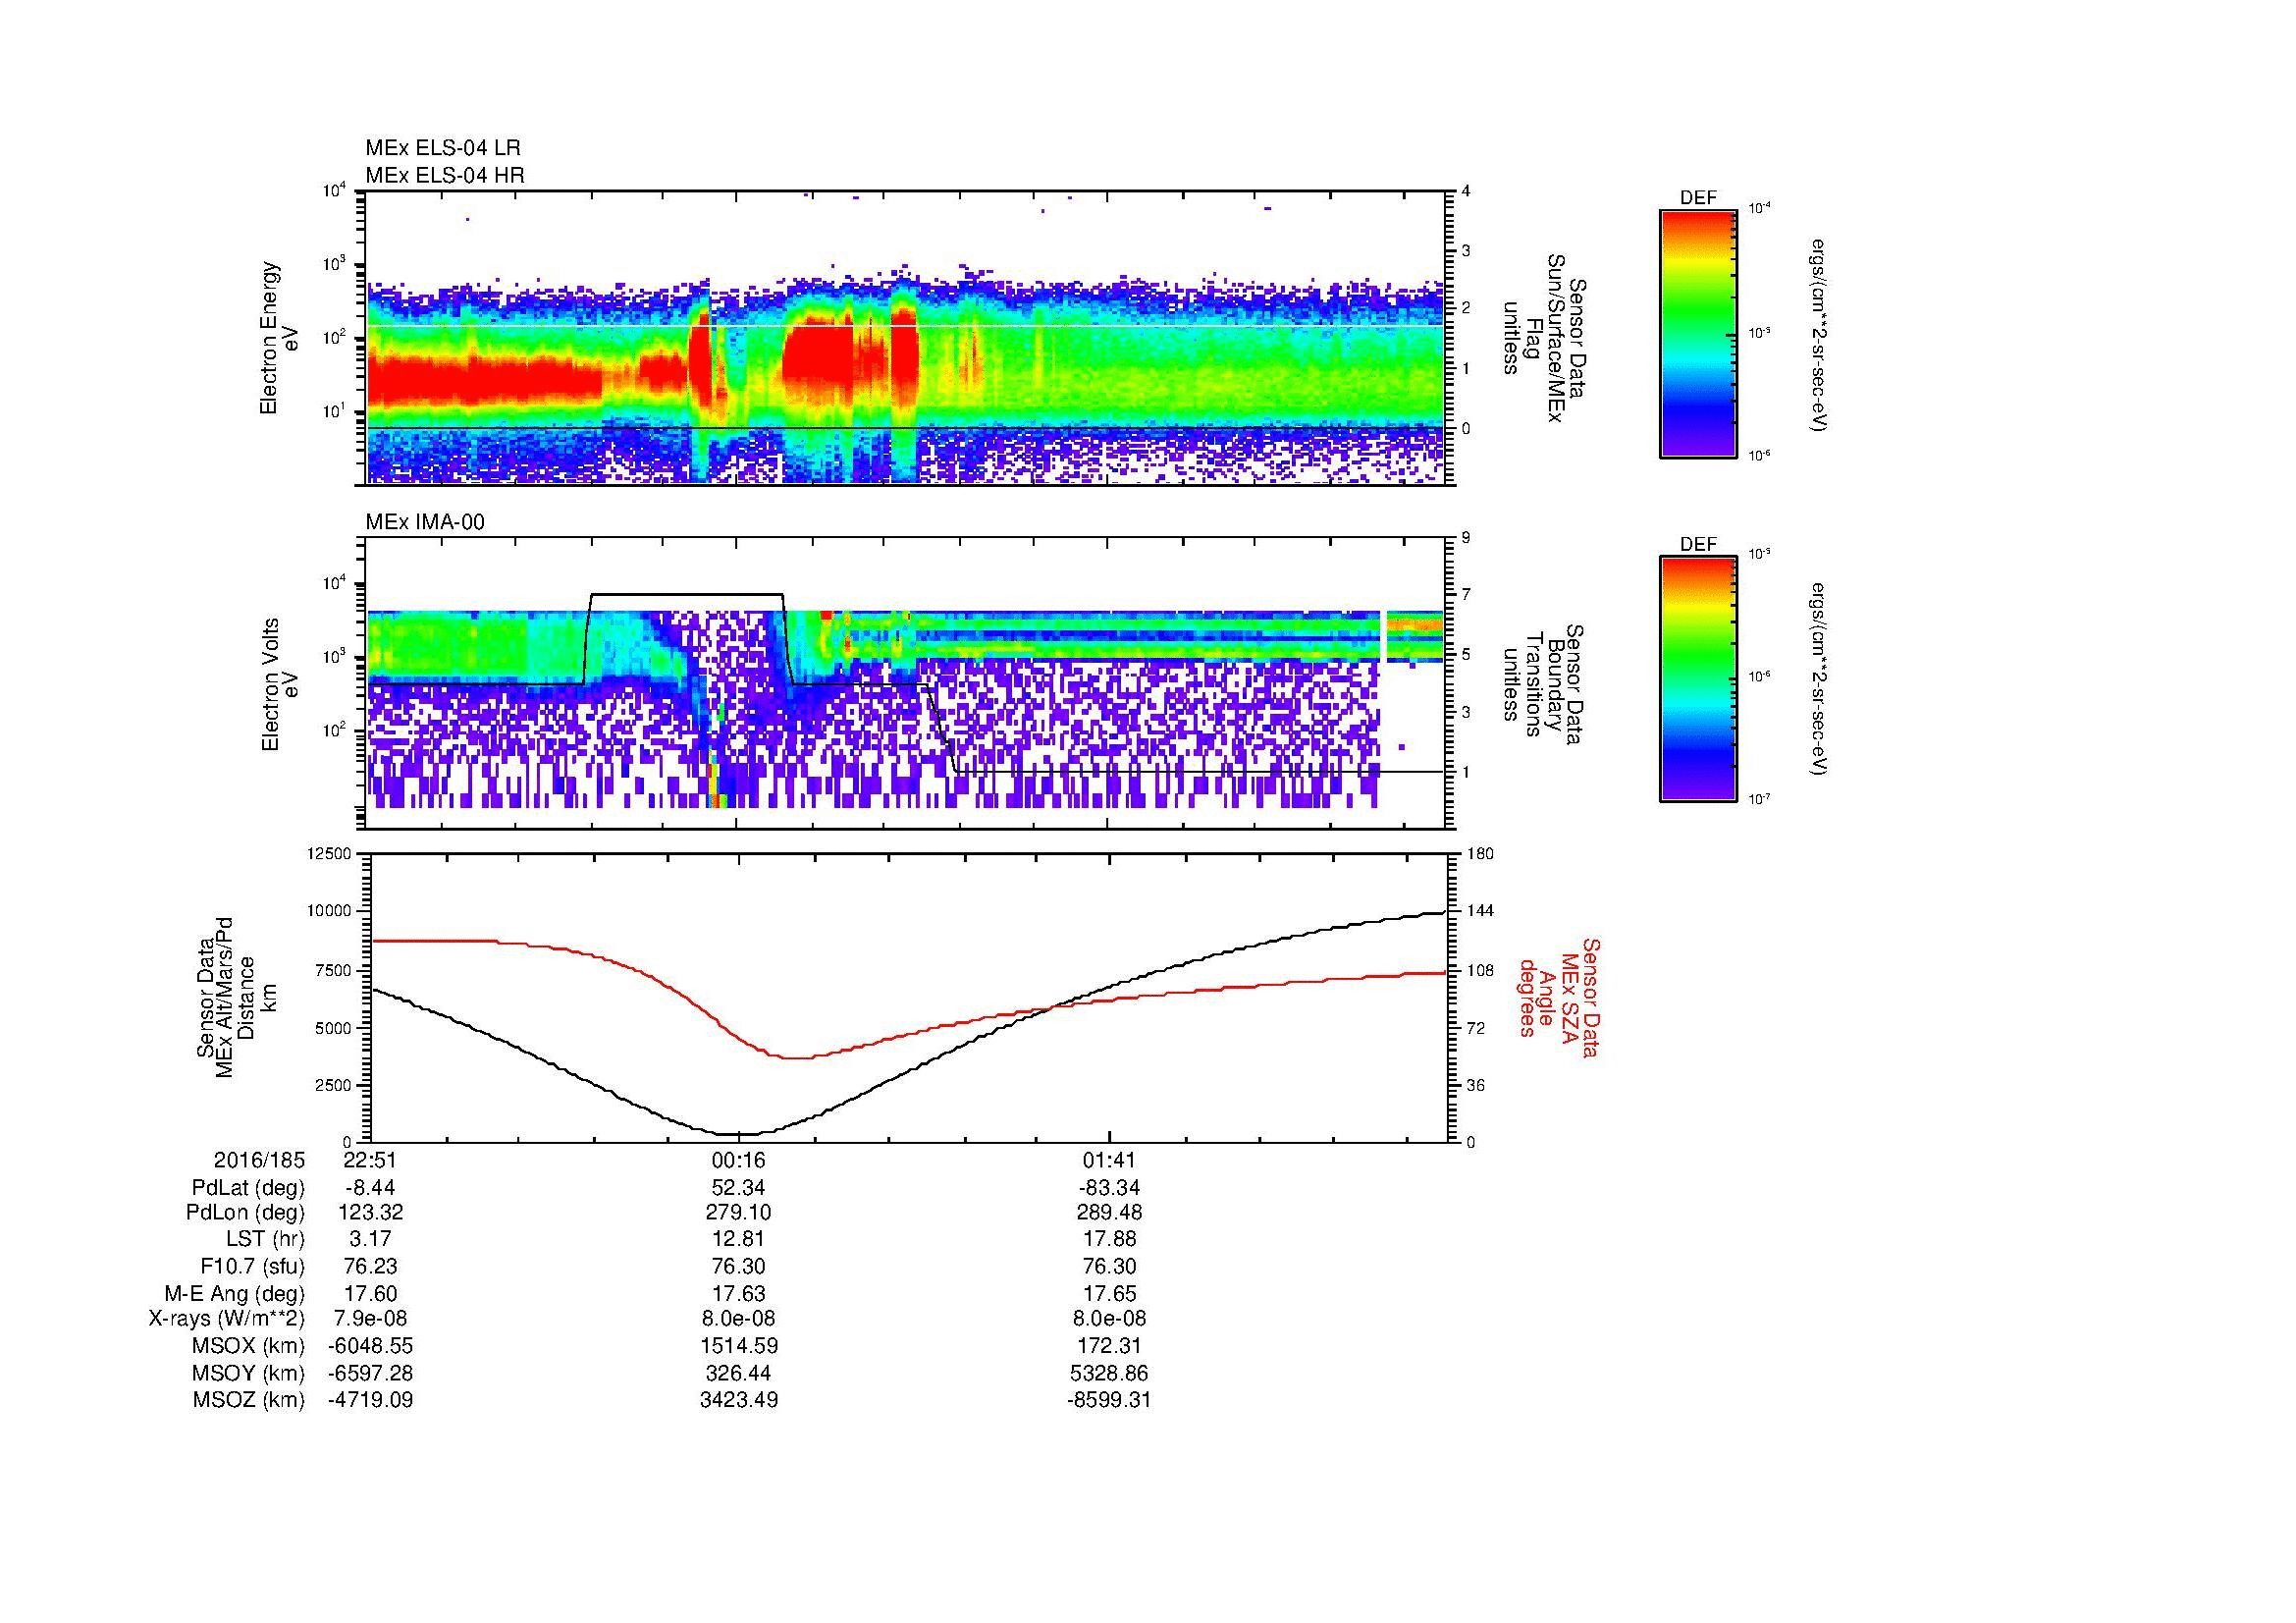Click the time tick label '01:41'
Viewport: 2296px width, 1623px height.
pos(1109,1161)
